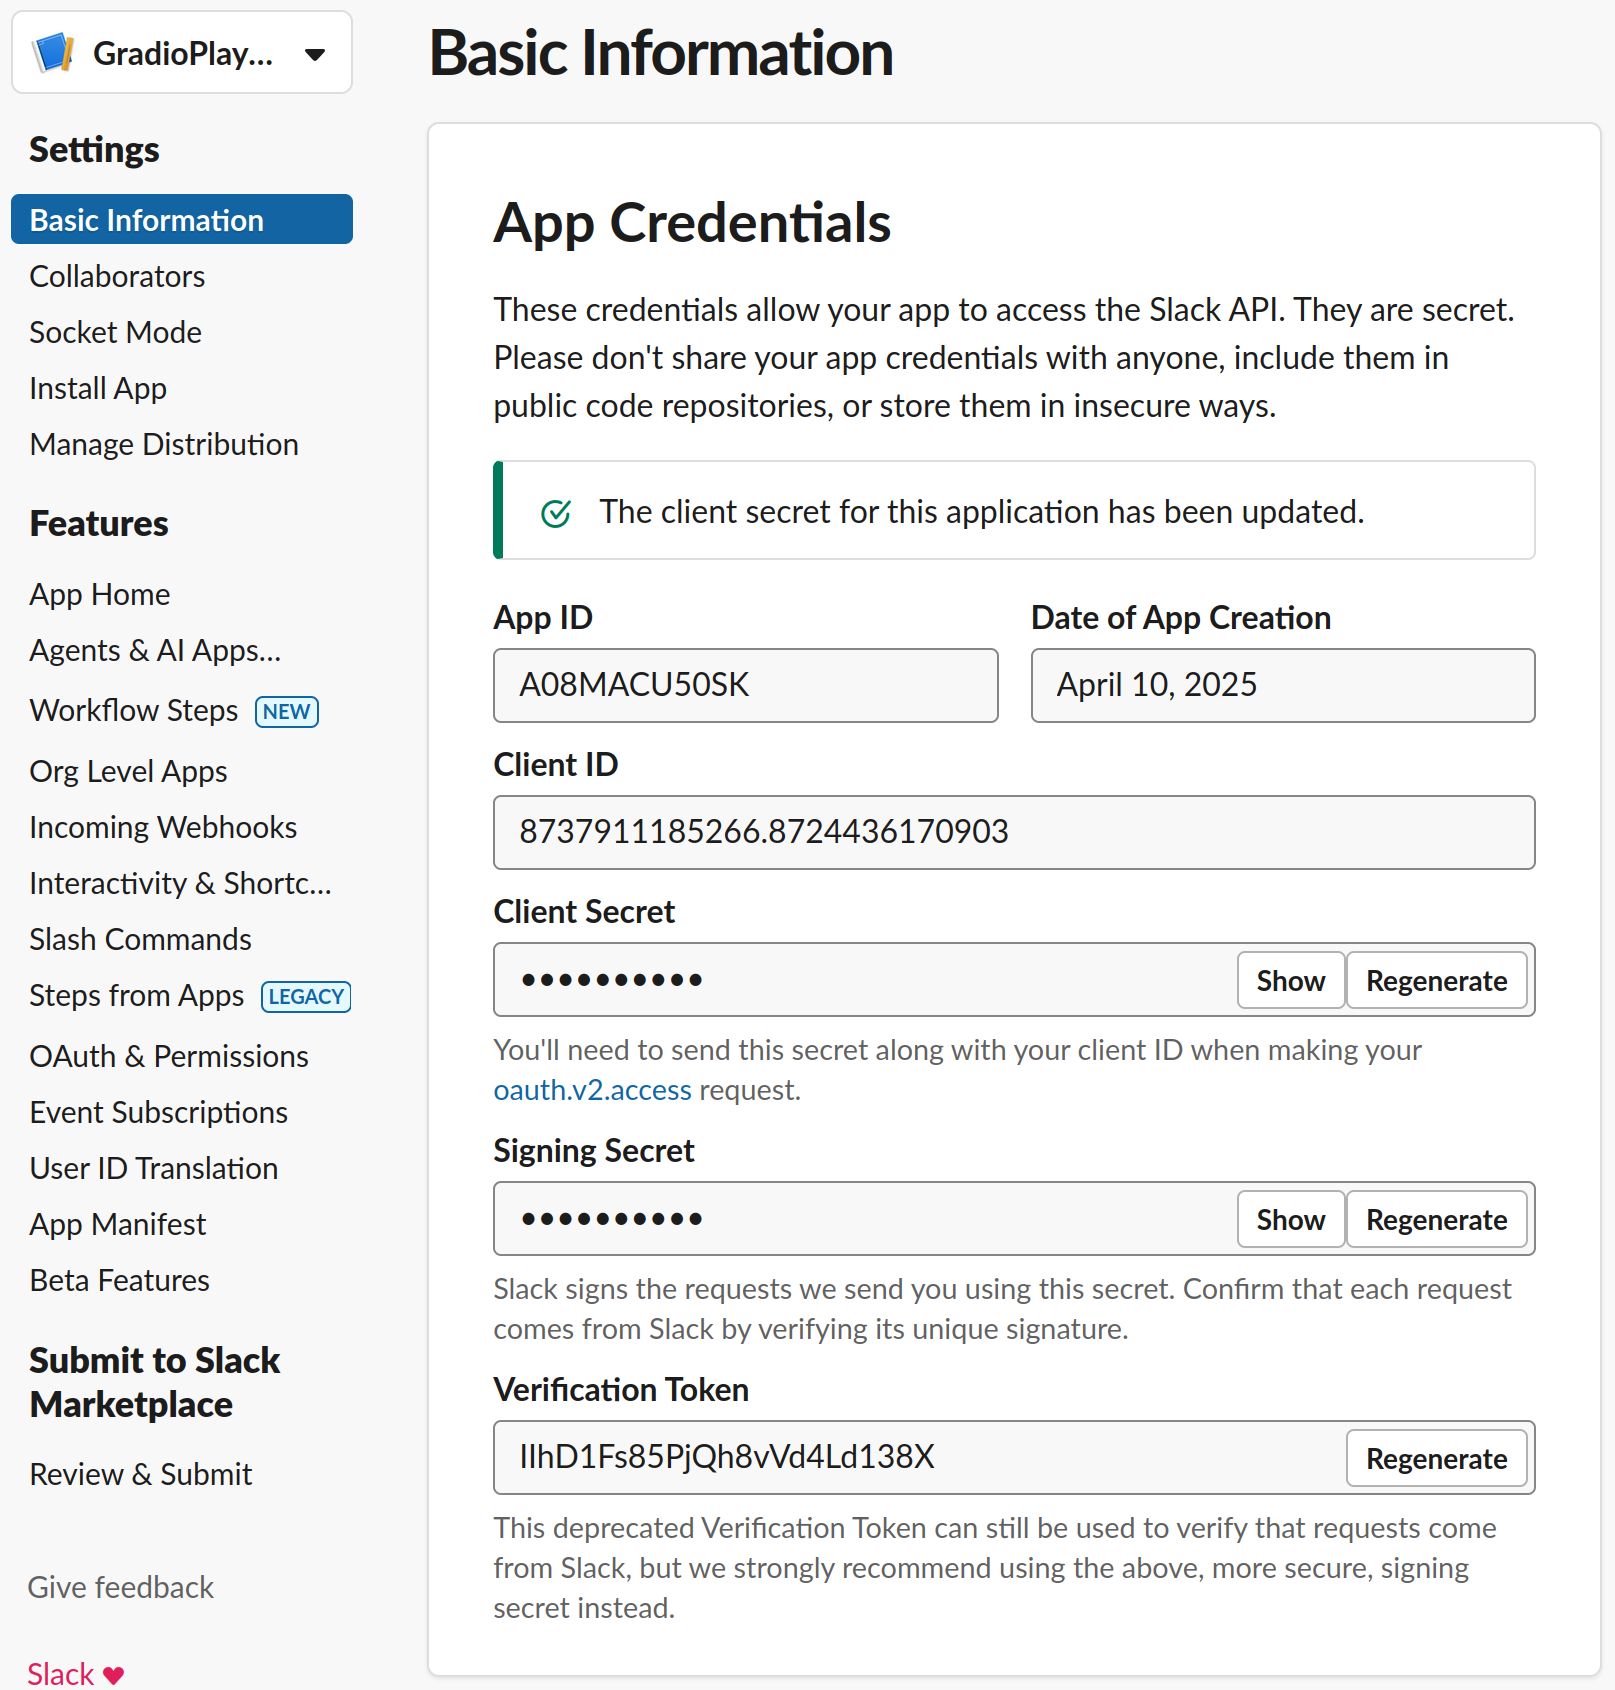
Task: Click the Give feedback link
Action: (121, 1587)
